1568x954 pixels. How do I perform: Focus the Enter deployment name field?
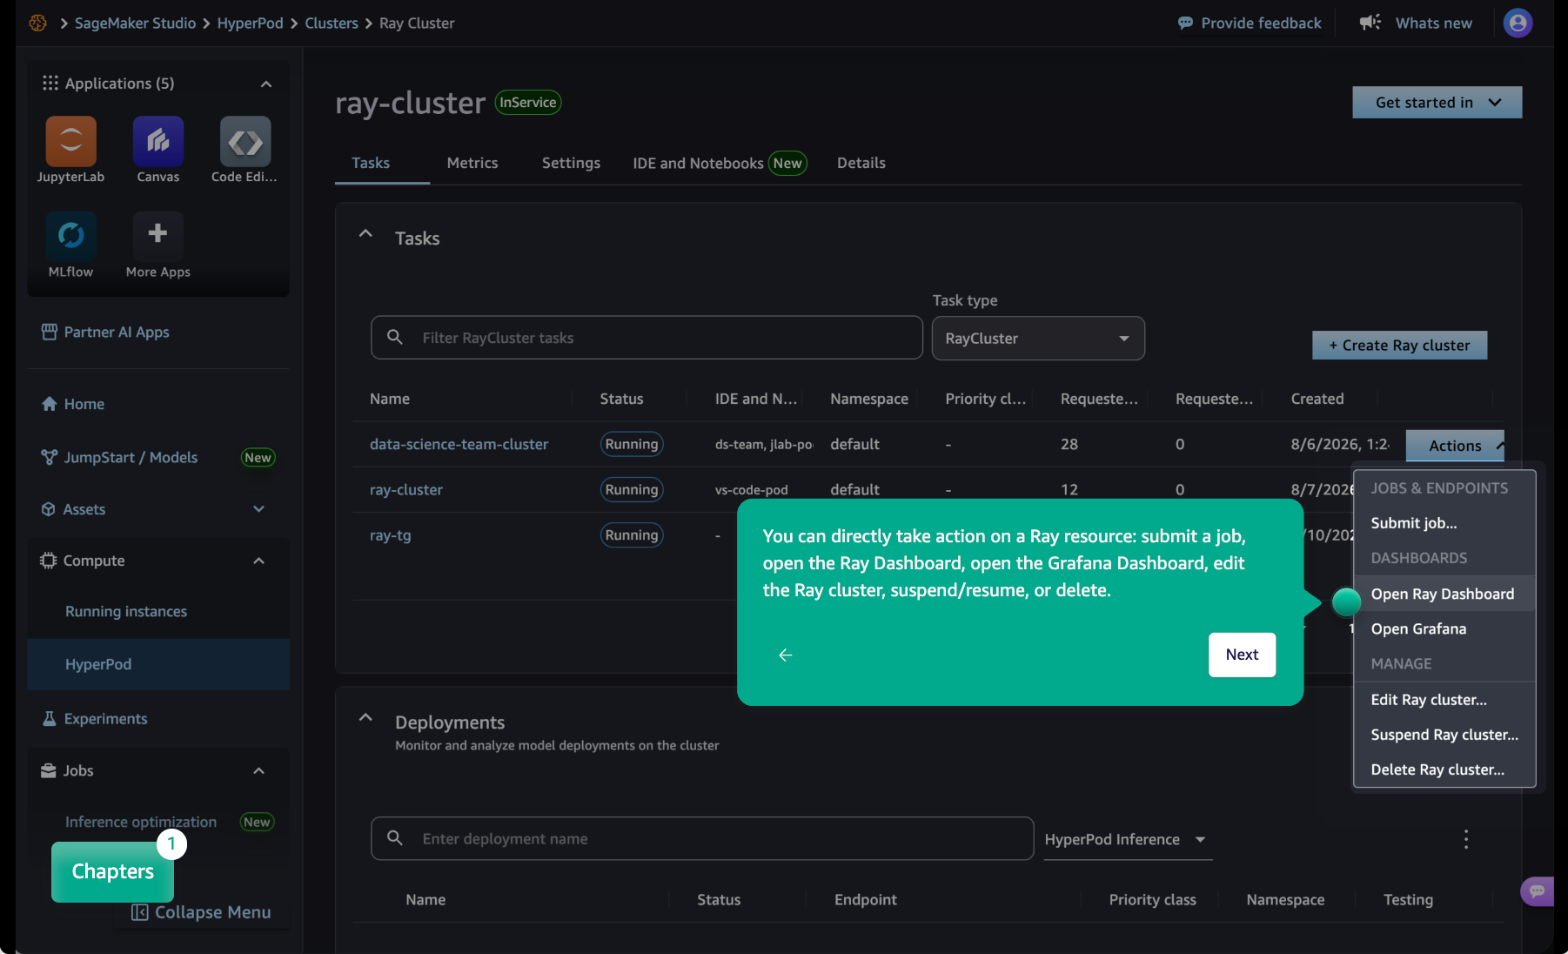click(702, 839)
